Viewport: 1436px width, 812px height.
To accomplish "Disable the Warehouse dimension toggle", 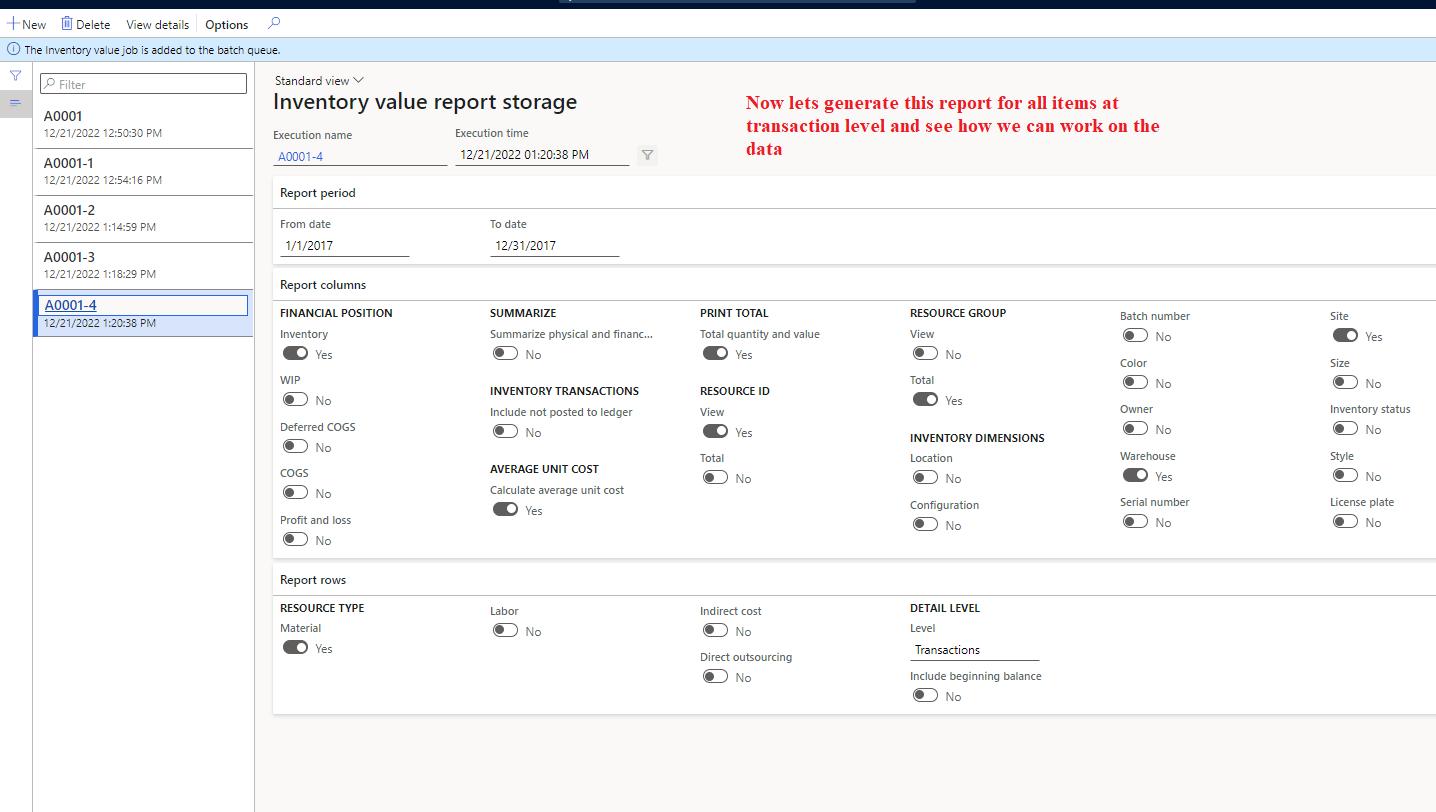I will click(x=1135, y=475).
